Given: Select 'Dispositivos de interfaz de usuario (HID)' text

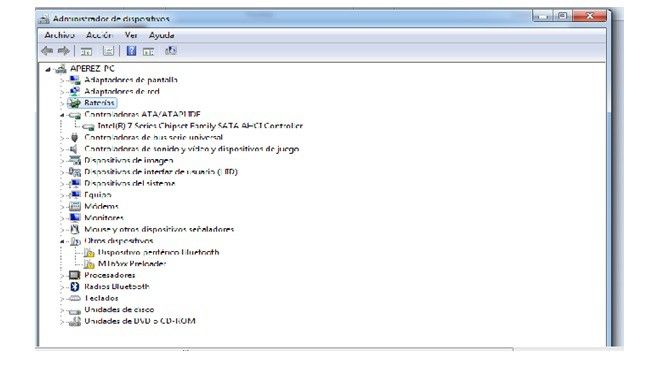Looking at the screenshot, I should point(161,172).
